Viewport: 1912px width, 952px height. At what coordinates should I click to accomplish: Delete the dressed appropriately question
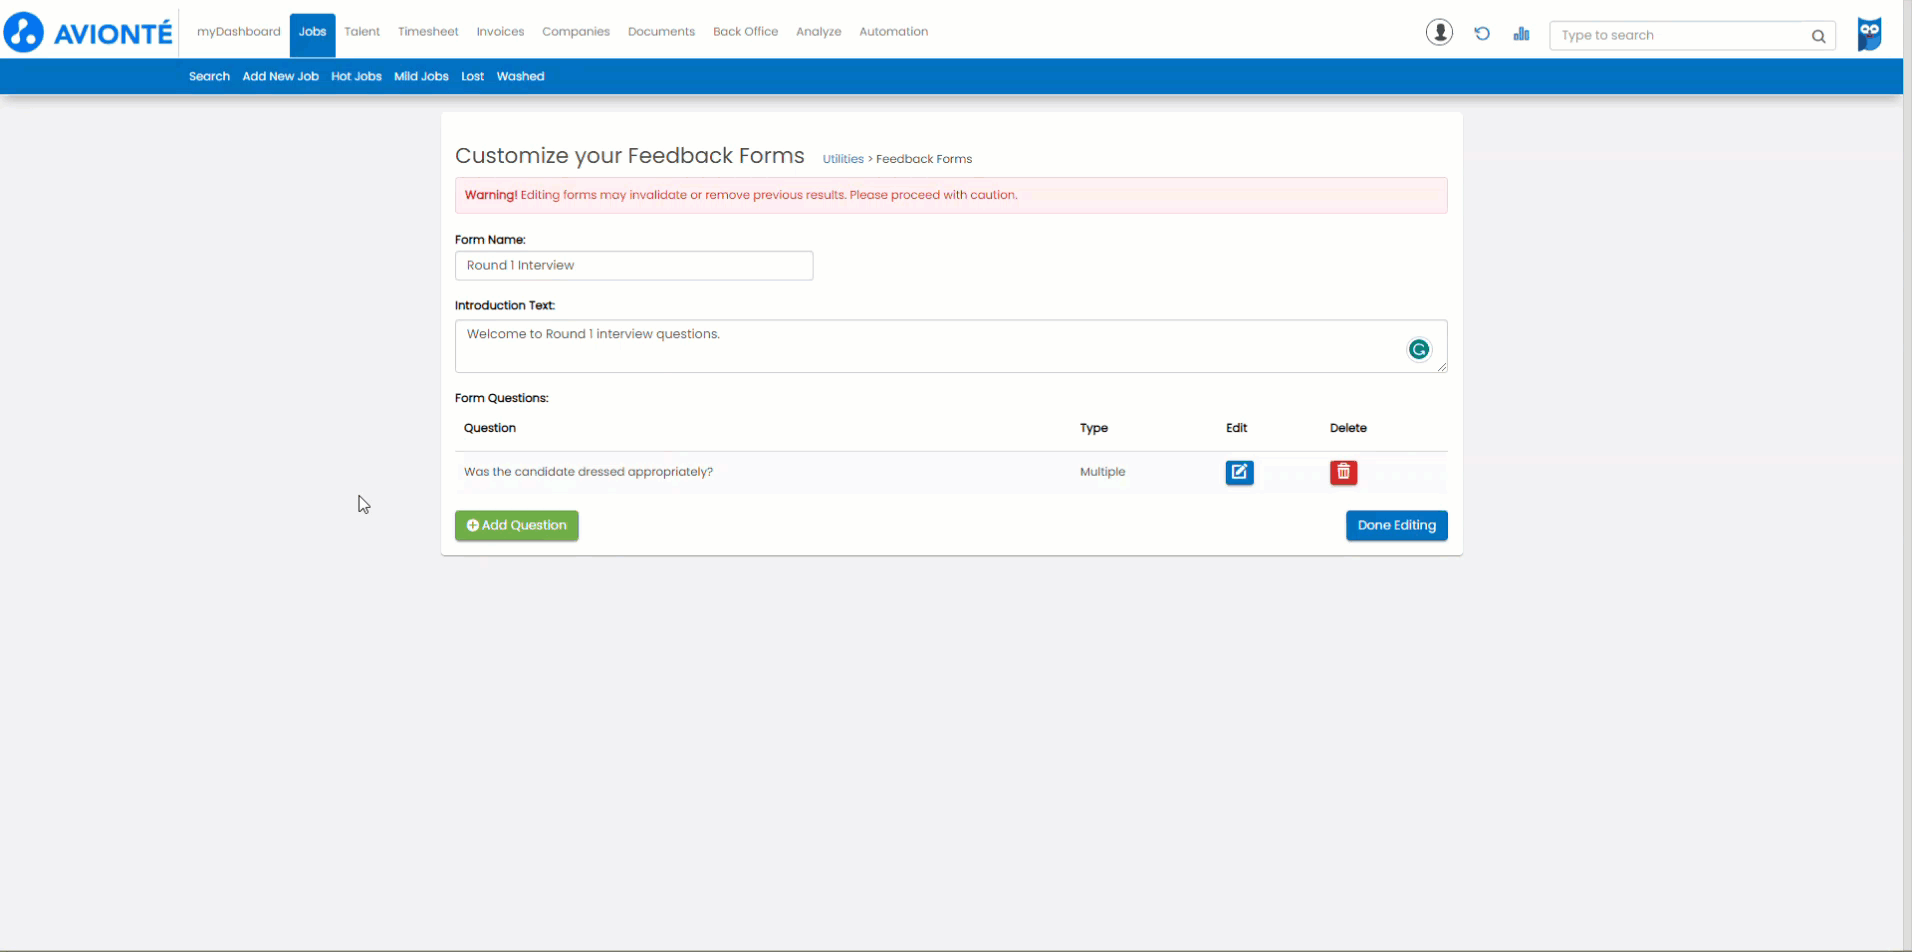(1343, 472)
